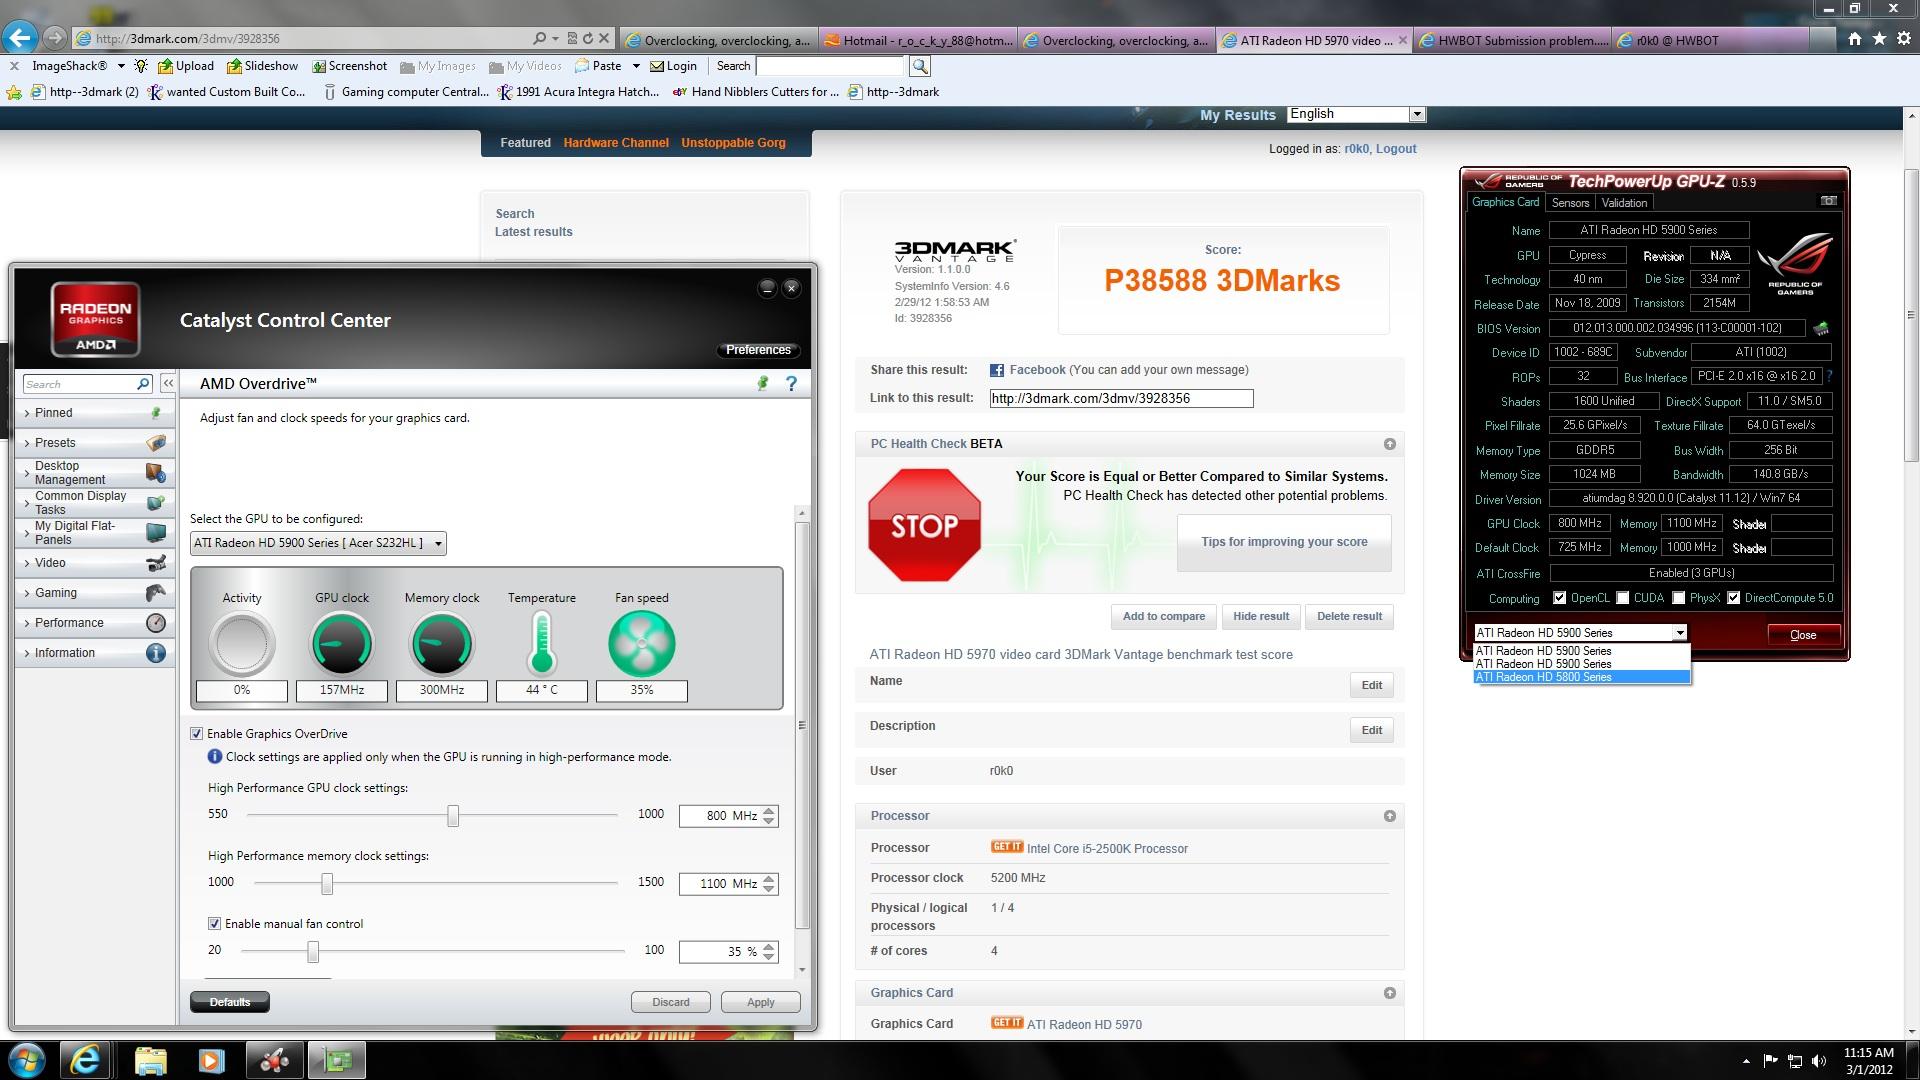1920x1080 pixels.
Task: Open the English language dropdown
Action: pyautogui.click(x=1356, y=114)
